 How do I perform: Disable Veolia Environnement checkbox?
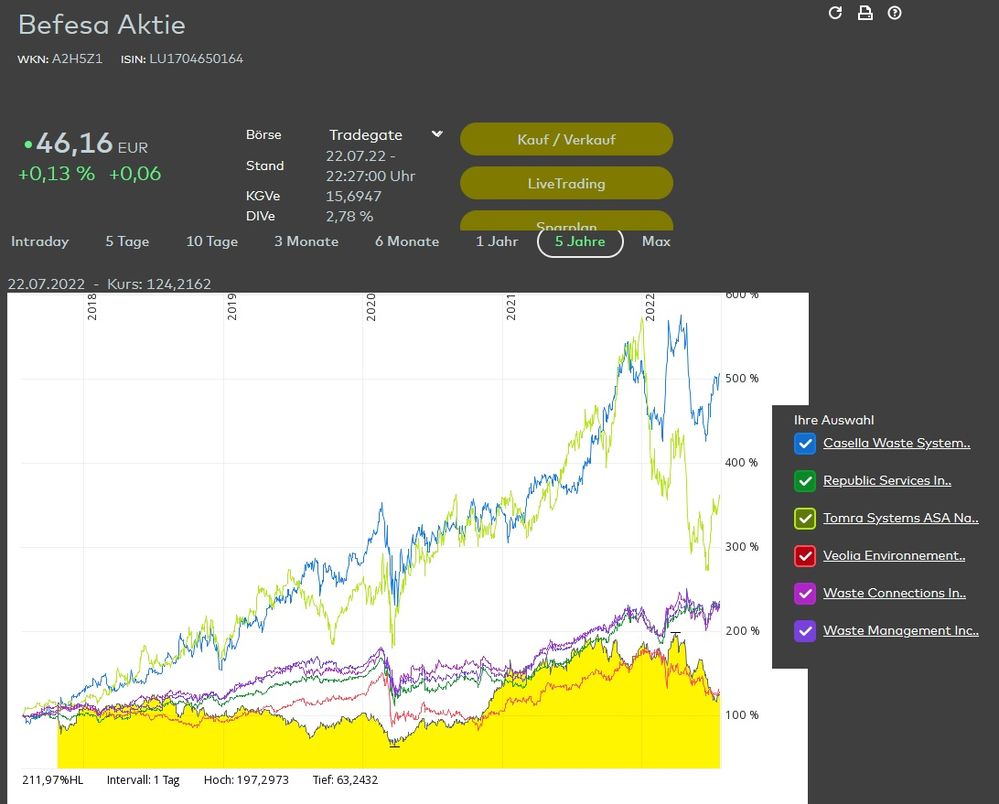coord(805,556)
